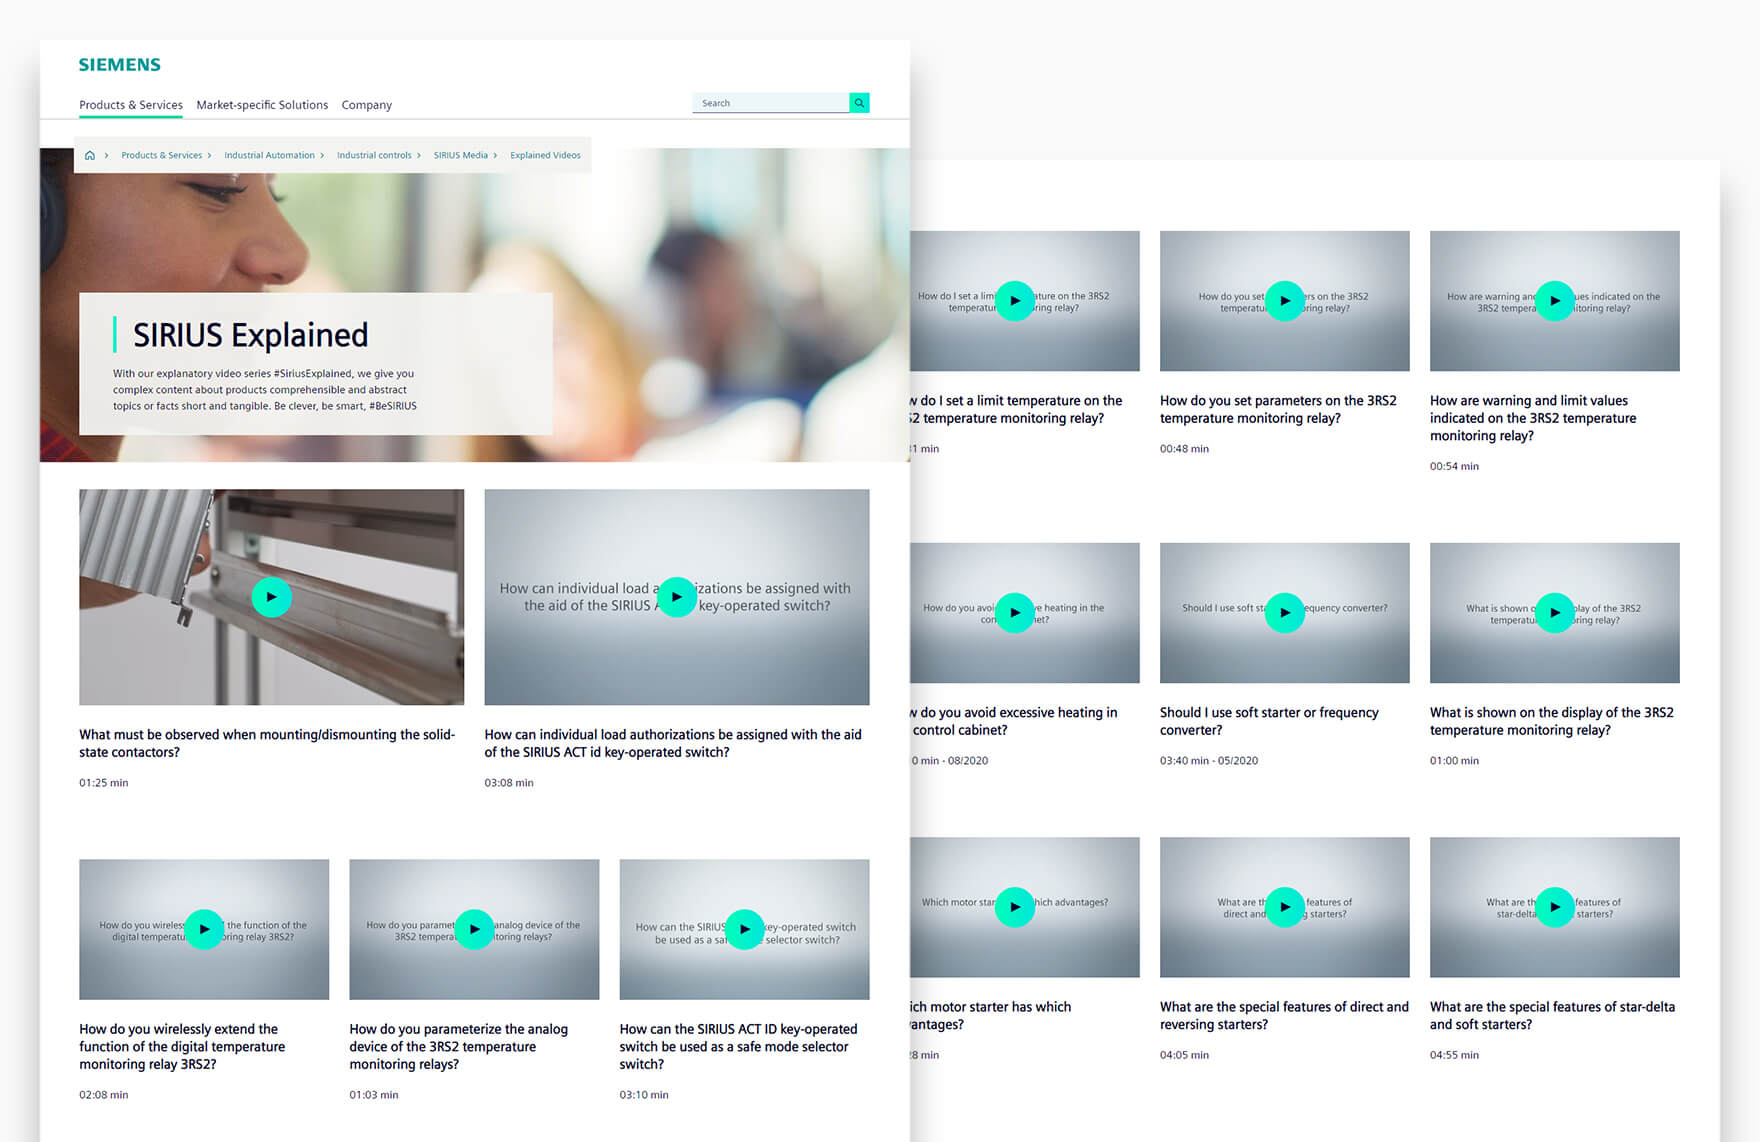The height and width of the screenshot is (1142, 1760).
Task: Open the Company menu
Action: pyautogui.click(x=366, y=105)
